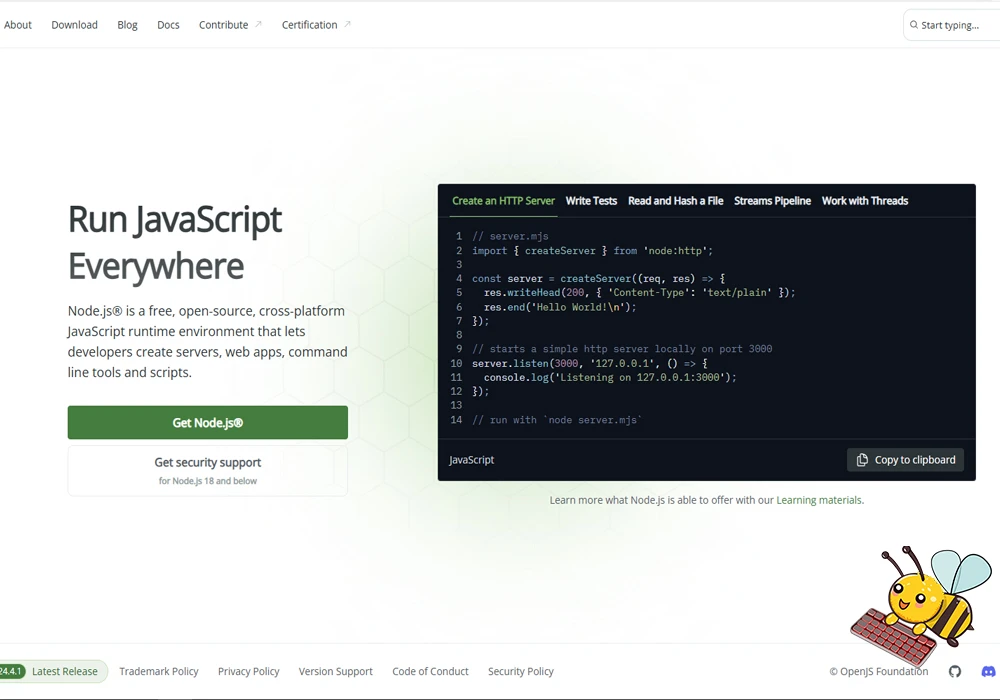Switch to the Write Tests tab
This screenshot has height=700, width=1000.
coord(591,201)
